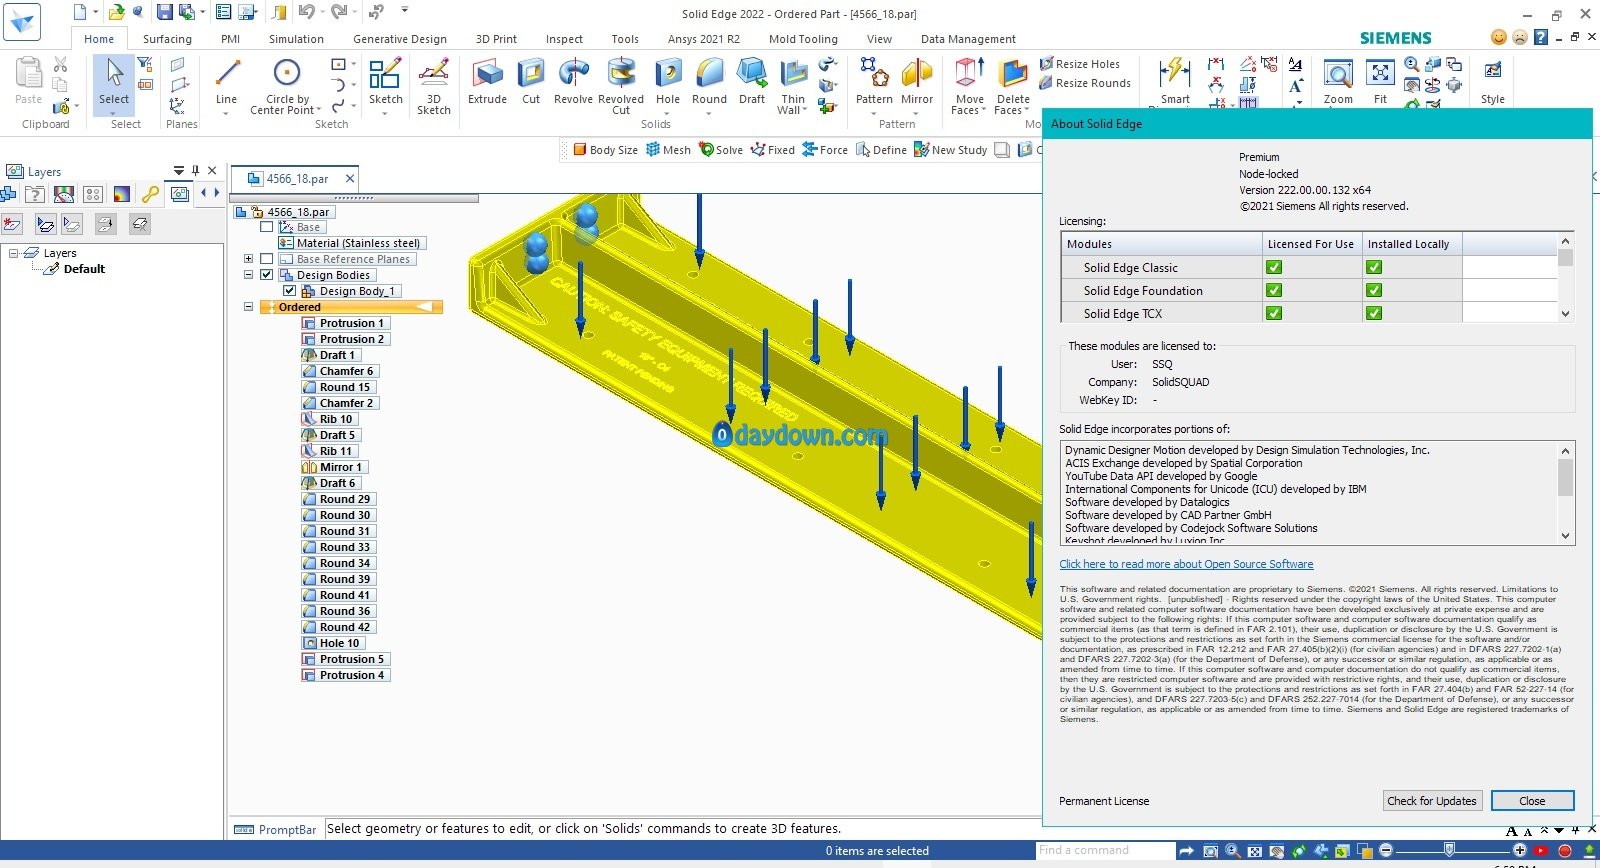Click the Delete Faces command
The image size is (1600, 868).
point(1013,86)
